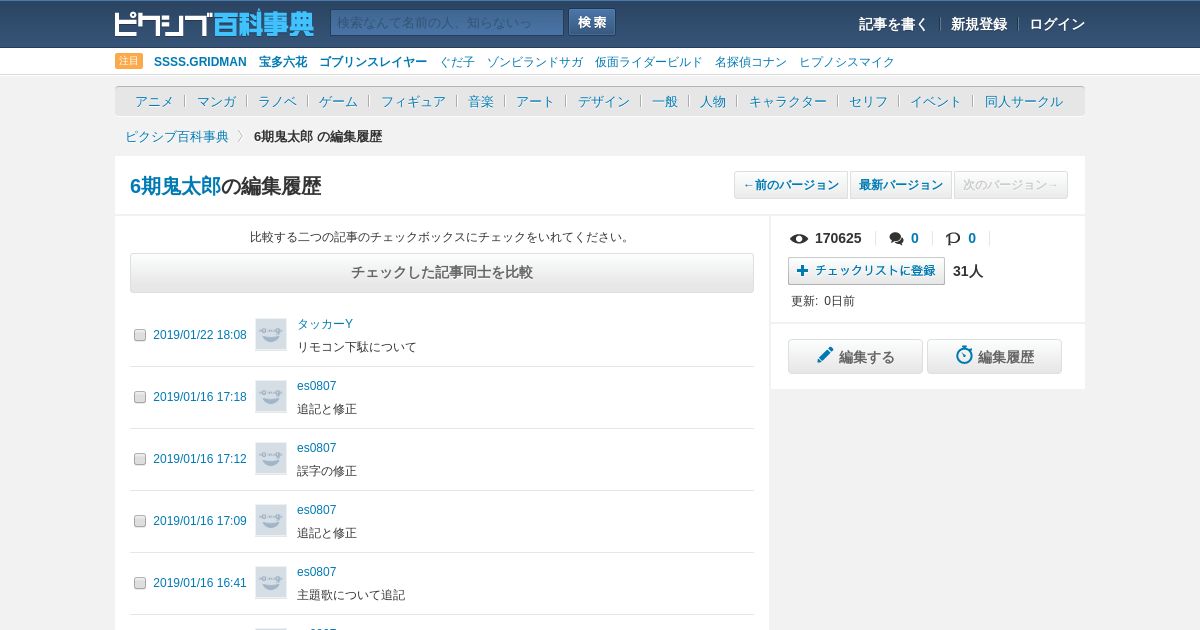Open the タッカーY username link
Image resolution: width=1200 pixels, height=630 pixels.
coord(325,324)
